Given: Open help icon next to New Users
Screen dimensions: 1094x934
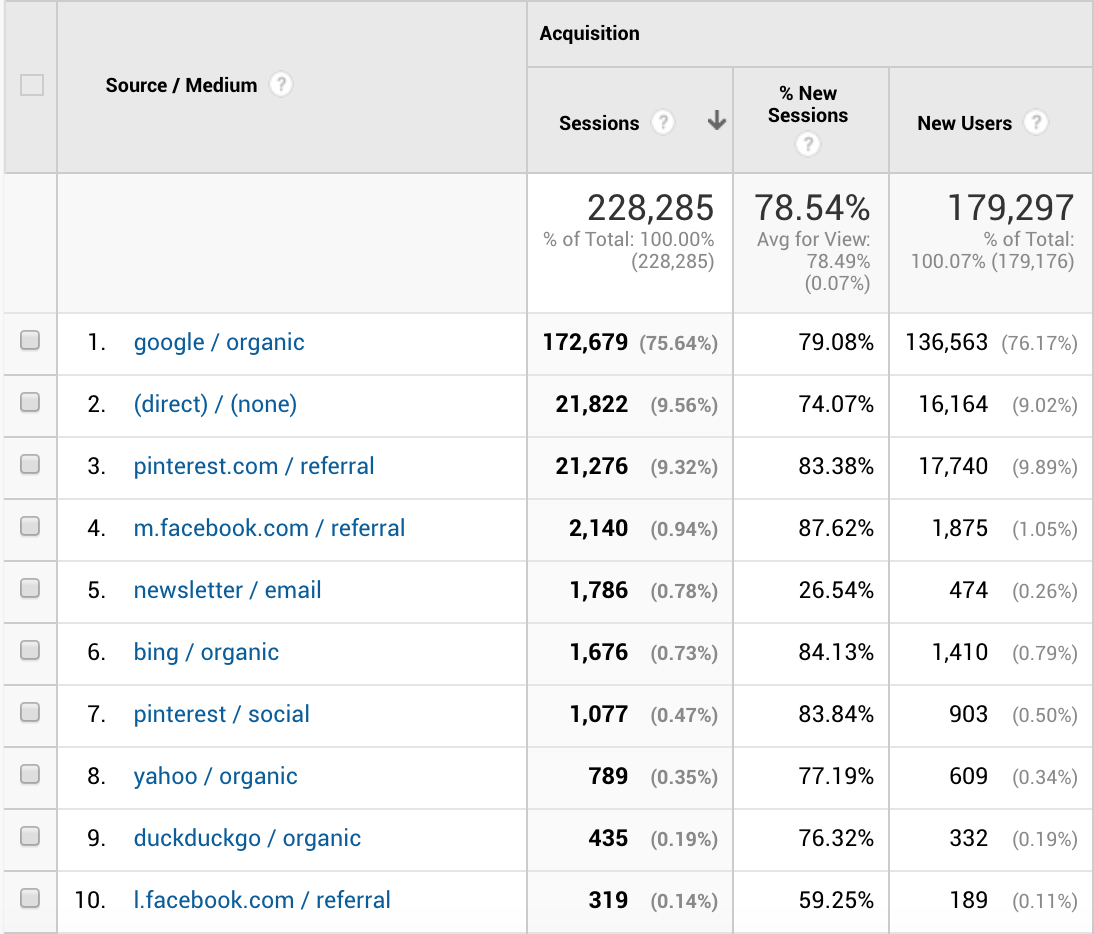Looking at the screenshot, I should (1036, 123).
